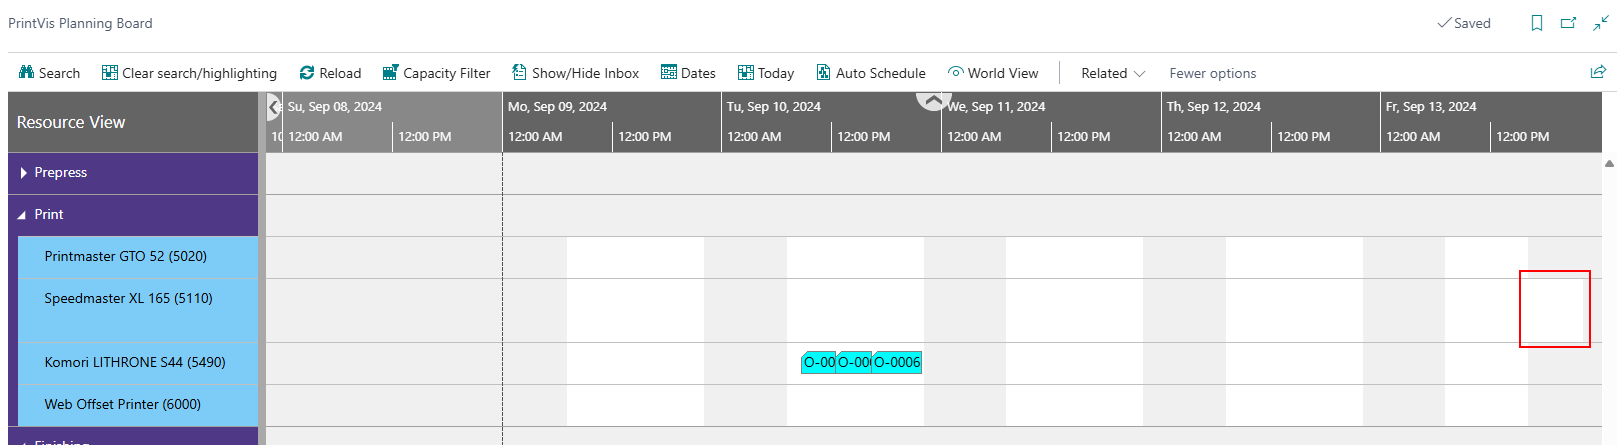This screenshot has height=445, width=1621.
Task: Click the share icon at toolbar end
Action: click(x=1598, y=72)
